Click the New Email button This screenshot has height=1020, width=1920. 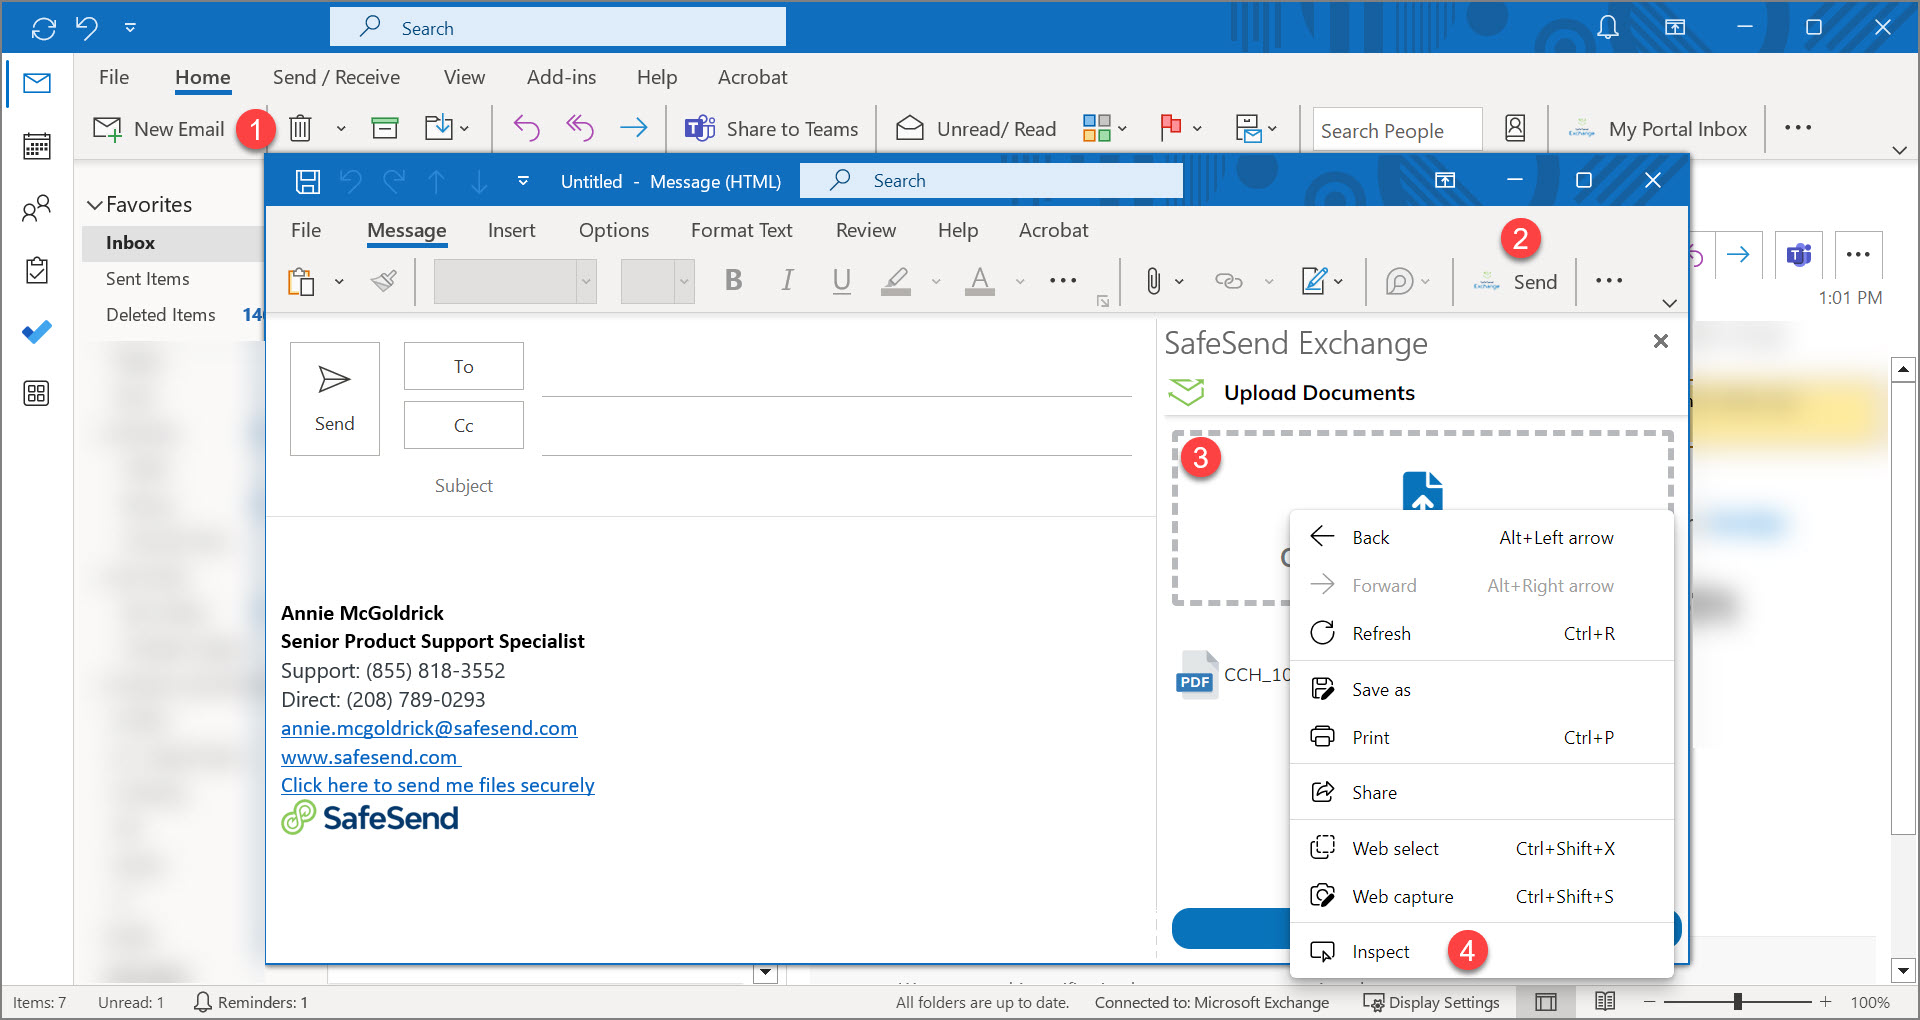(159, 128)
